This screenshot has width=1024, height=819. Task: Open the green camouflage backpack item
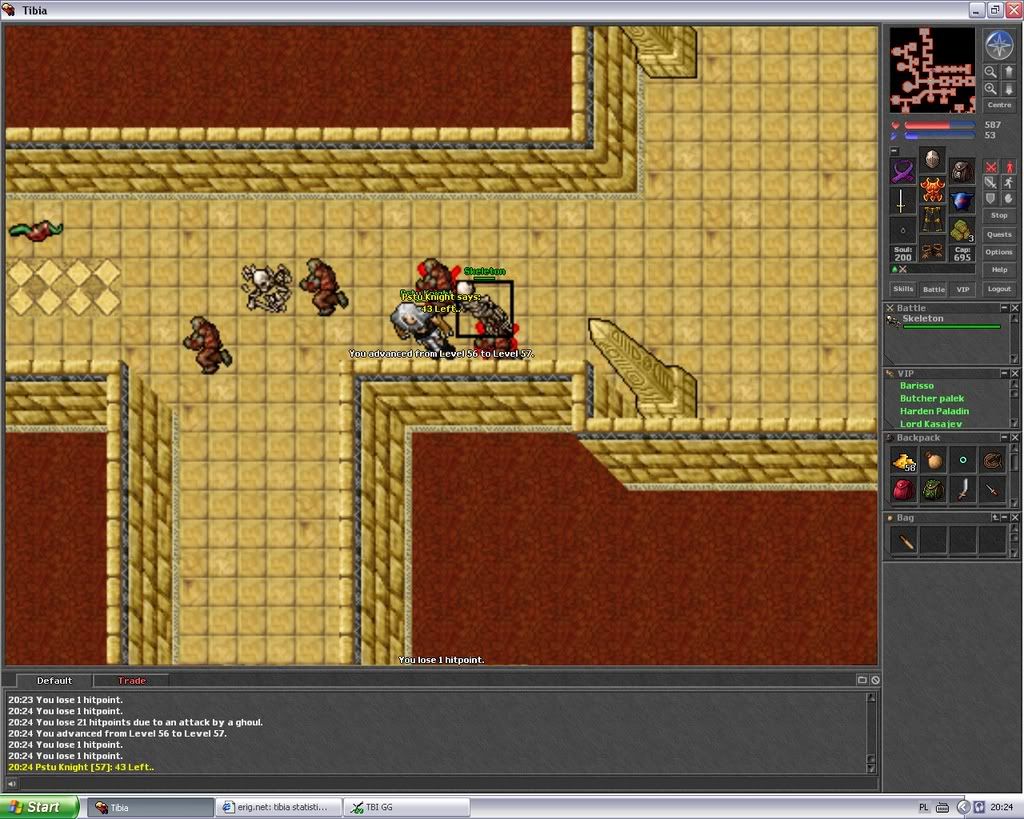coord(933,490)
